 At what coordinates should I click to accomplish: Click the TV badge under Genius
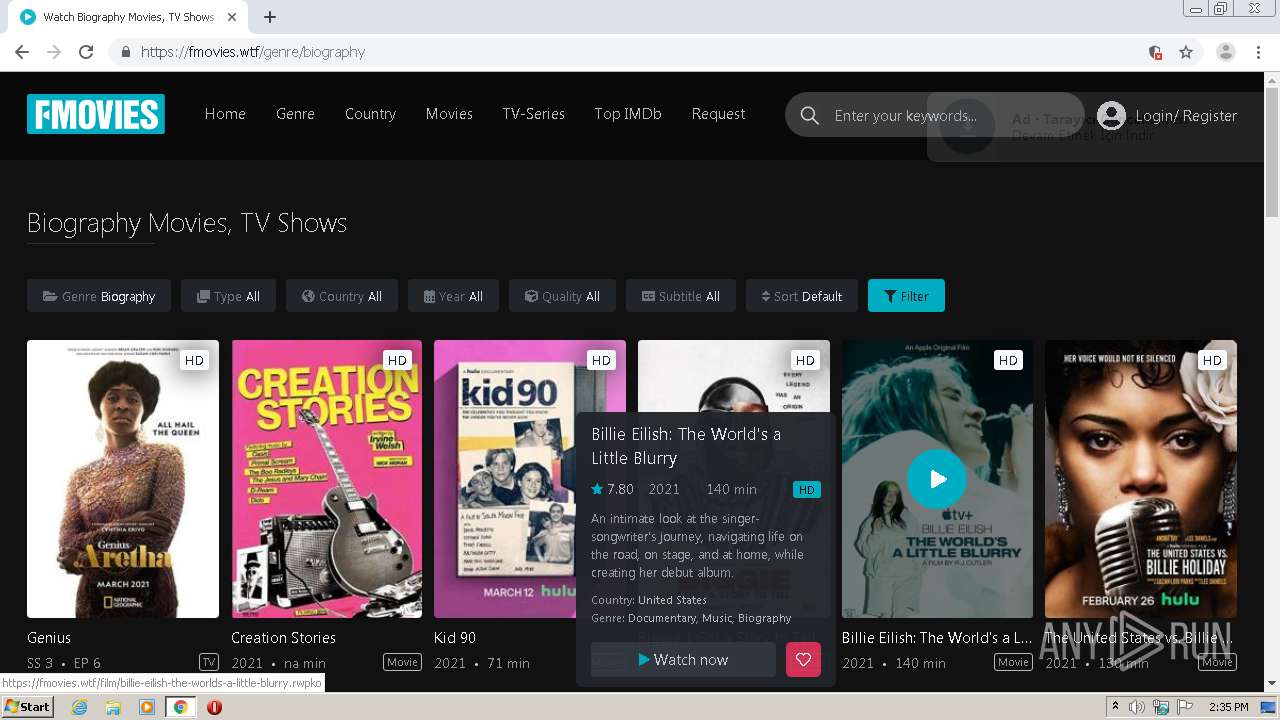[x=209, y=662]
